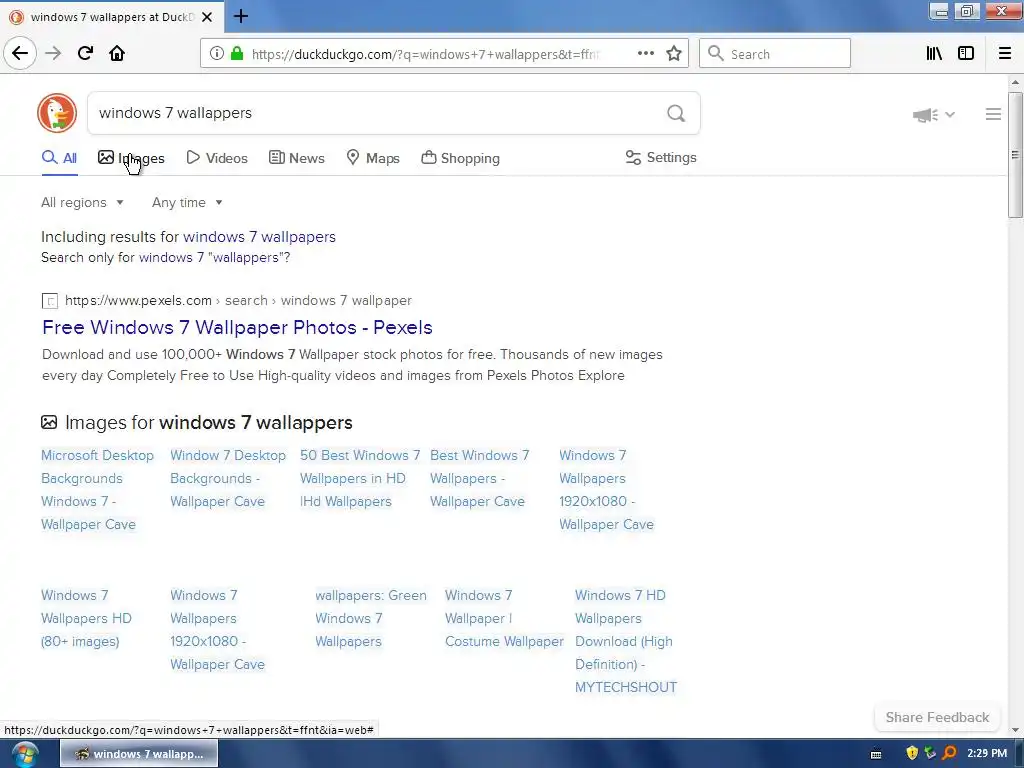1024x768 pixels.
Task: Open Windows 7 Wallpaper | Costume Wallpaper
Action: 504,618
